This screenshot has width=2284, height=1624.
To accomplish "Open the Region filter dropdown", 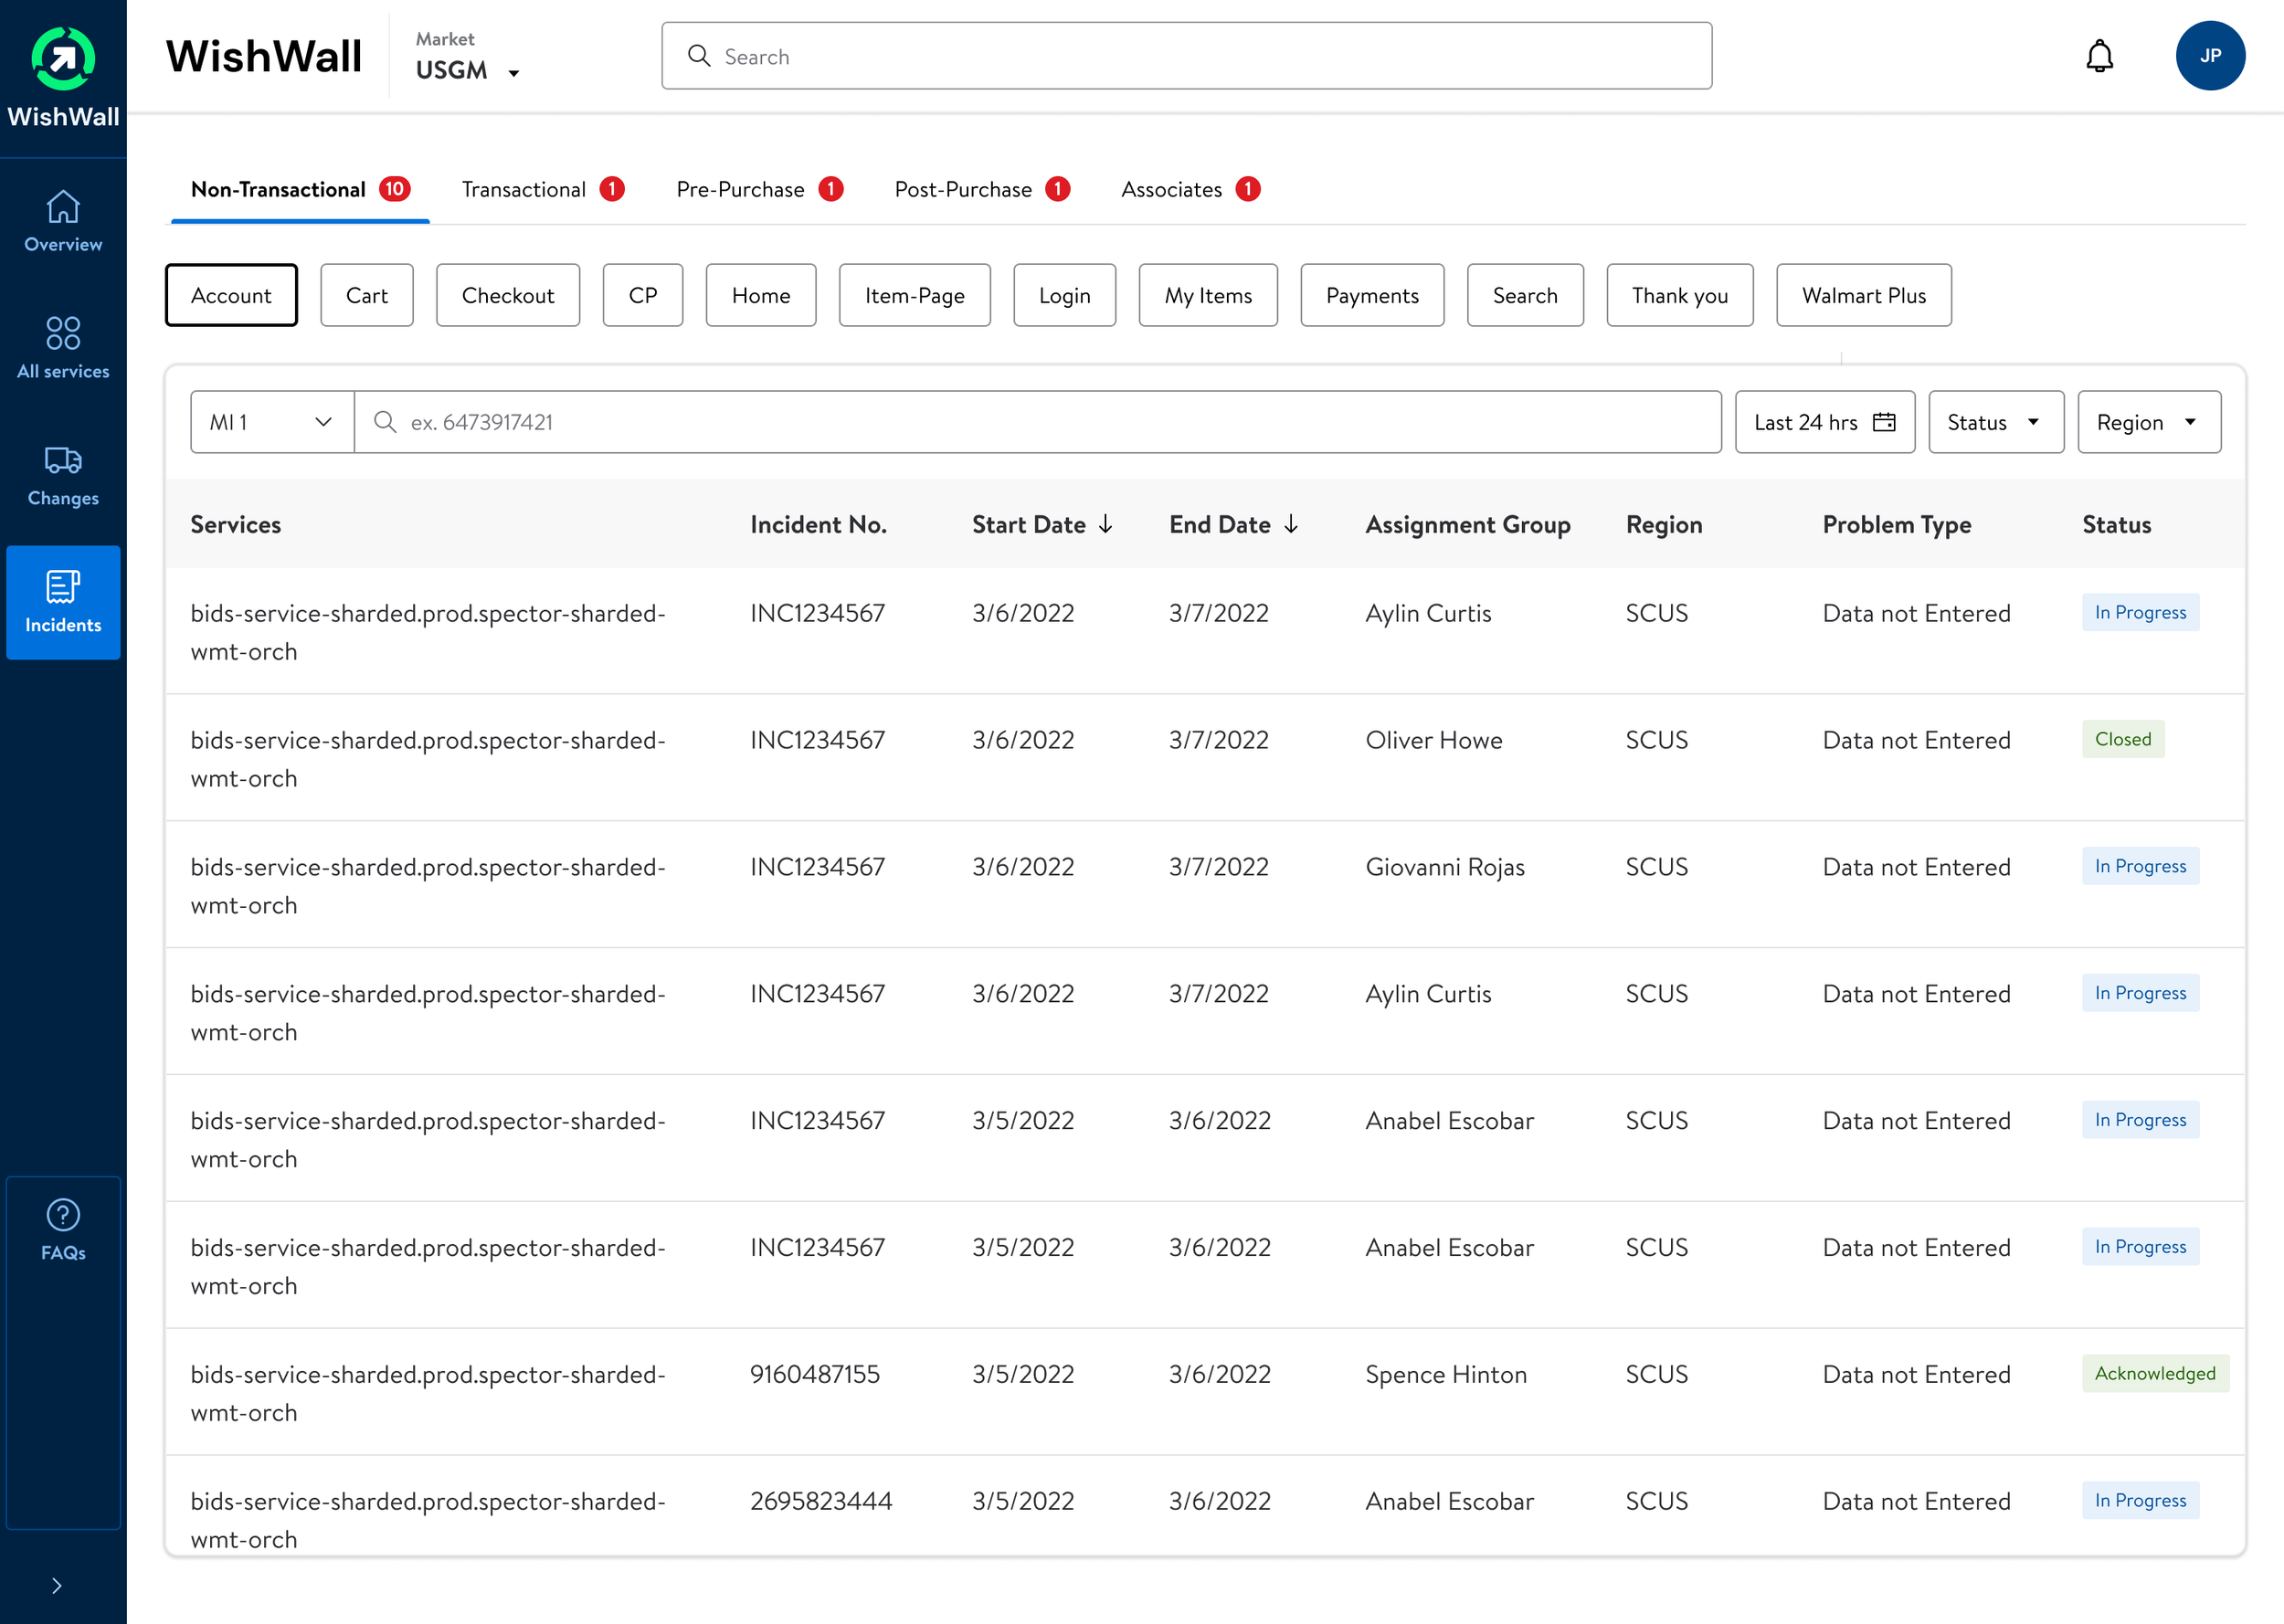I will click(x=2148, y=422).
